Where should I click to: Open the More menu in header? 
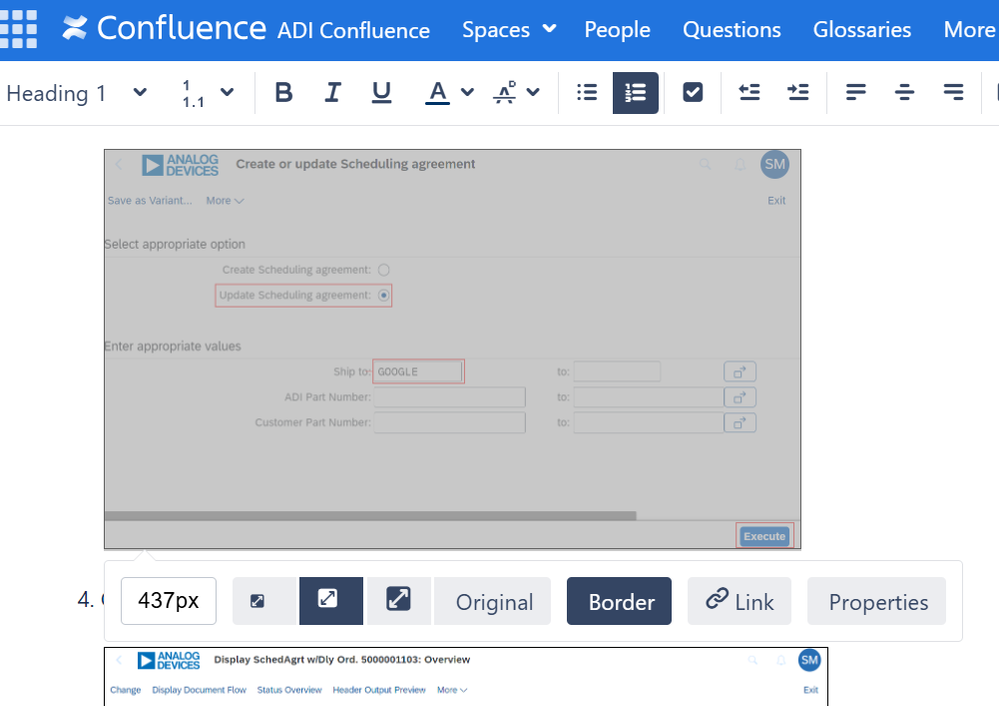point(970,29)
